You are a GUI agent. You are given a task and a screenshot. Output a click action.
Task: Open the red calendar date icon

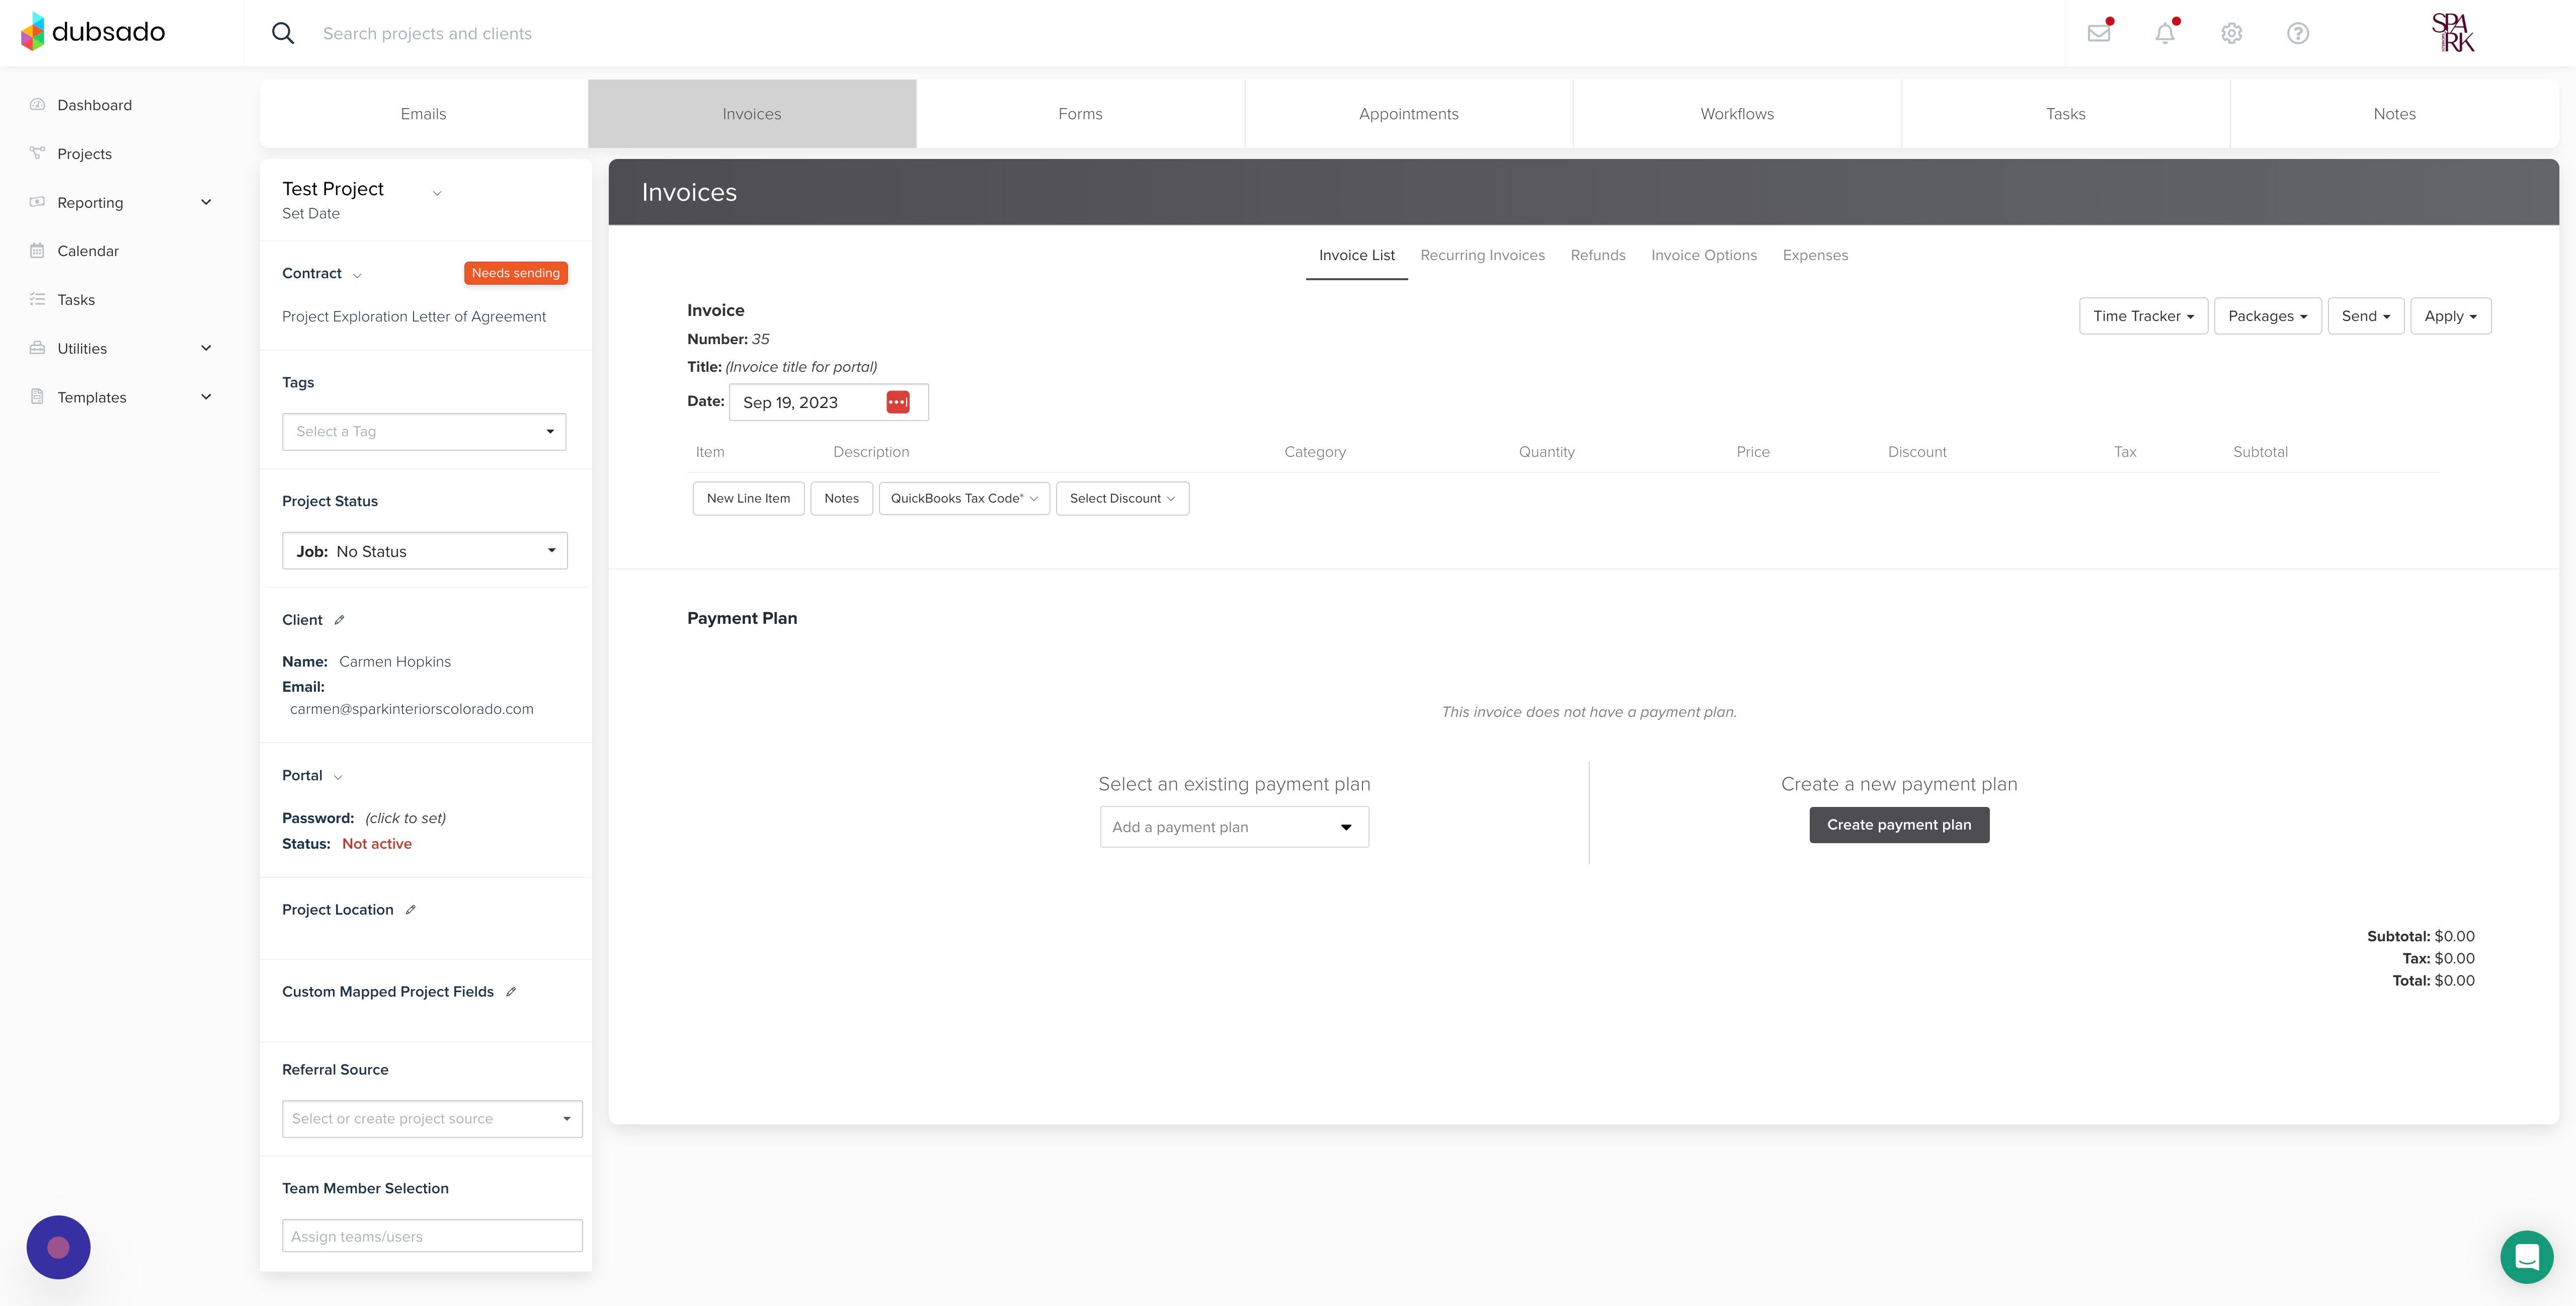(x=897, y=402)
